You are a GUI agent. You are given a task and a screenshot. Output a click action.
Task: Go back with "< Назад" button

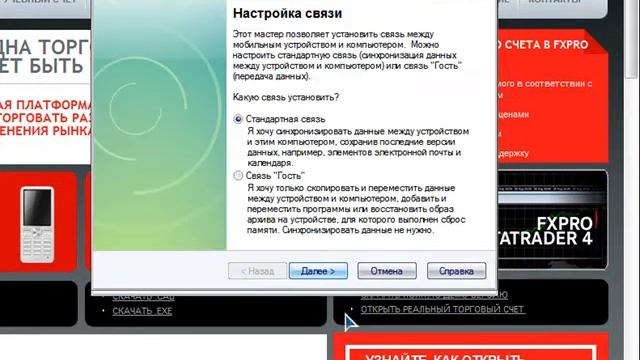point(258,271)
